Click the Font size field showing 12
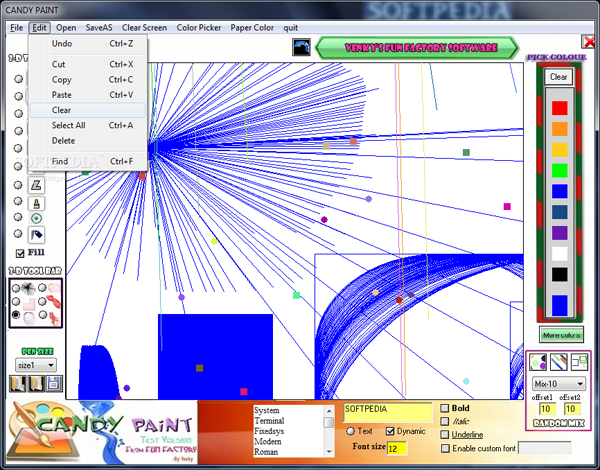Image resolution: width=600 pixels, height=470 pixels. pyautogui.click(x=396, y=448)
